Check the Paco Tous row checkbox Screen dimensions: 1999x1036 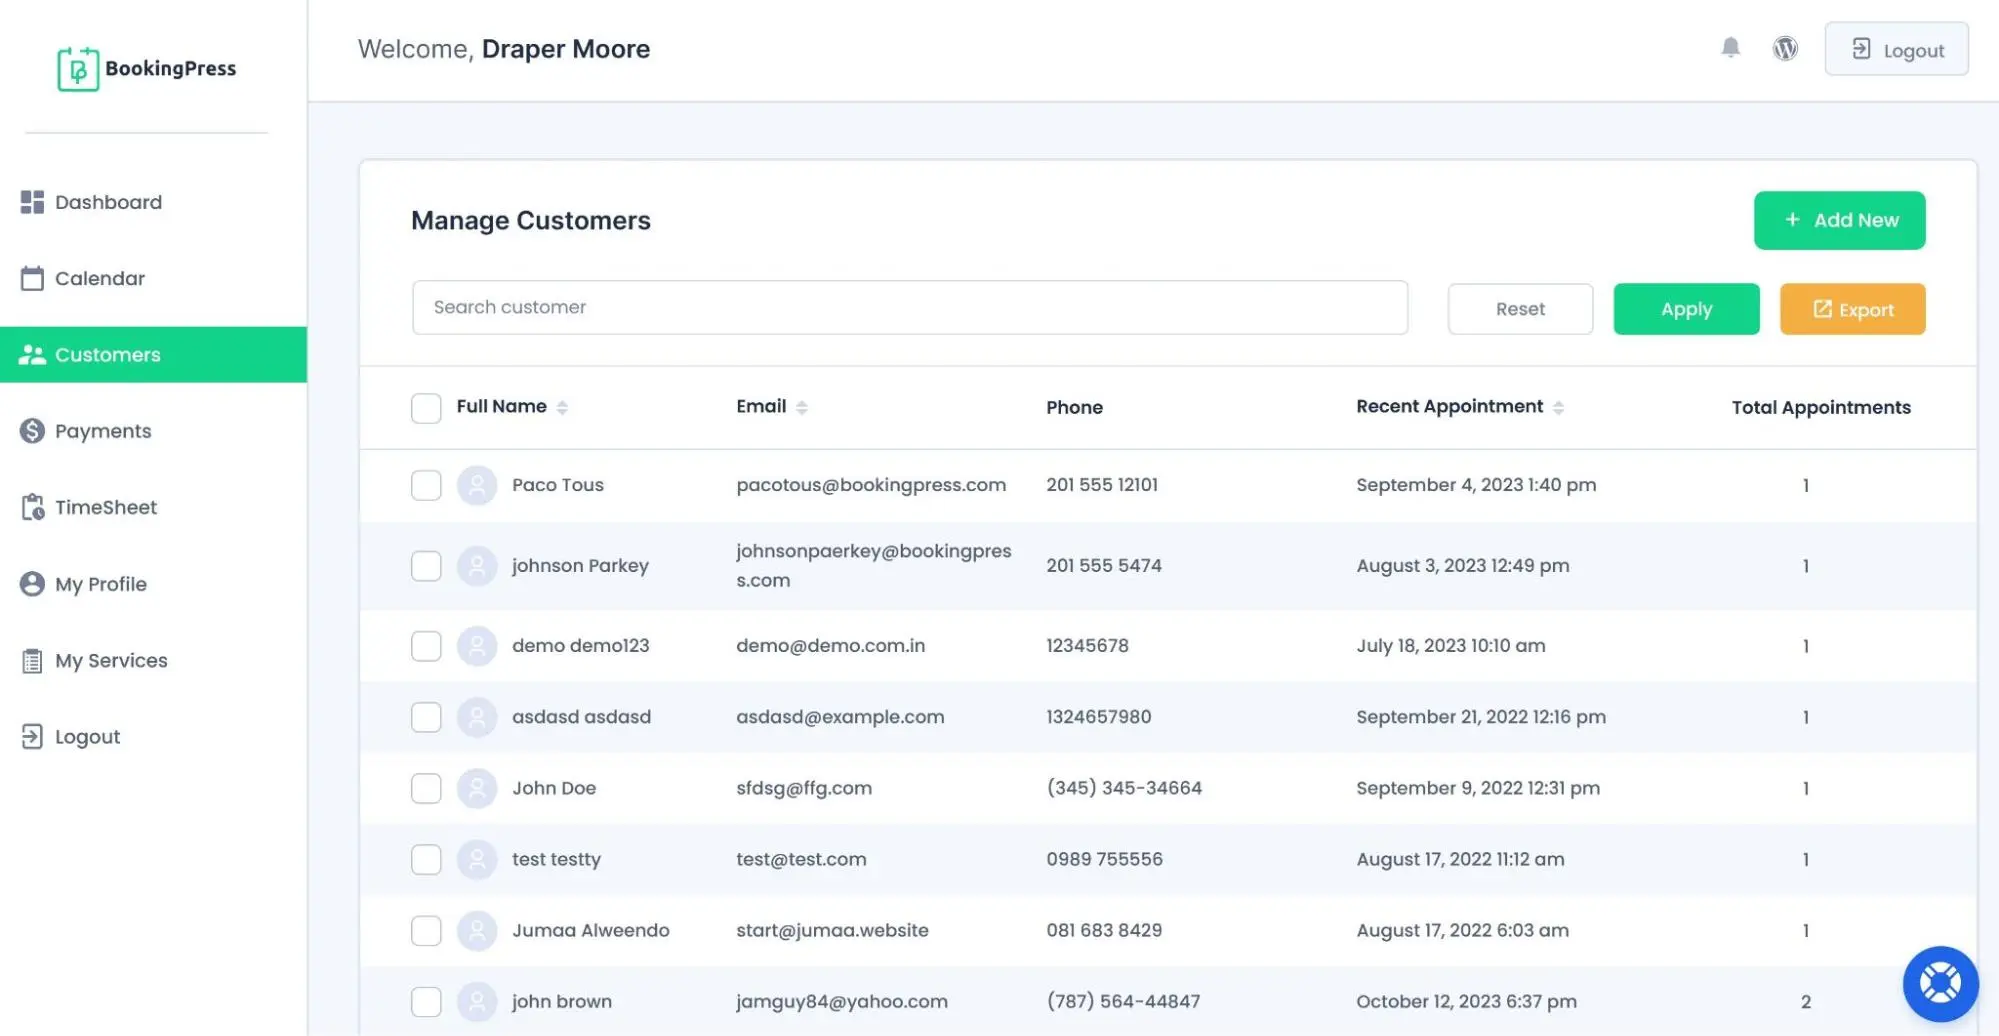pyautogui.click(x=426, y=485)
